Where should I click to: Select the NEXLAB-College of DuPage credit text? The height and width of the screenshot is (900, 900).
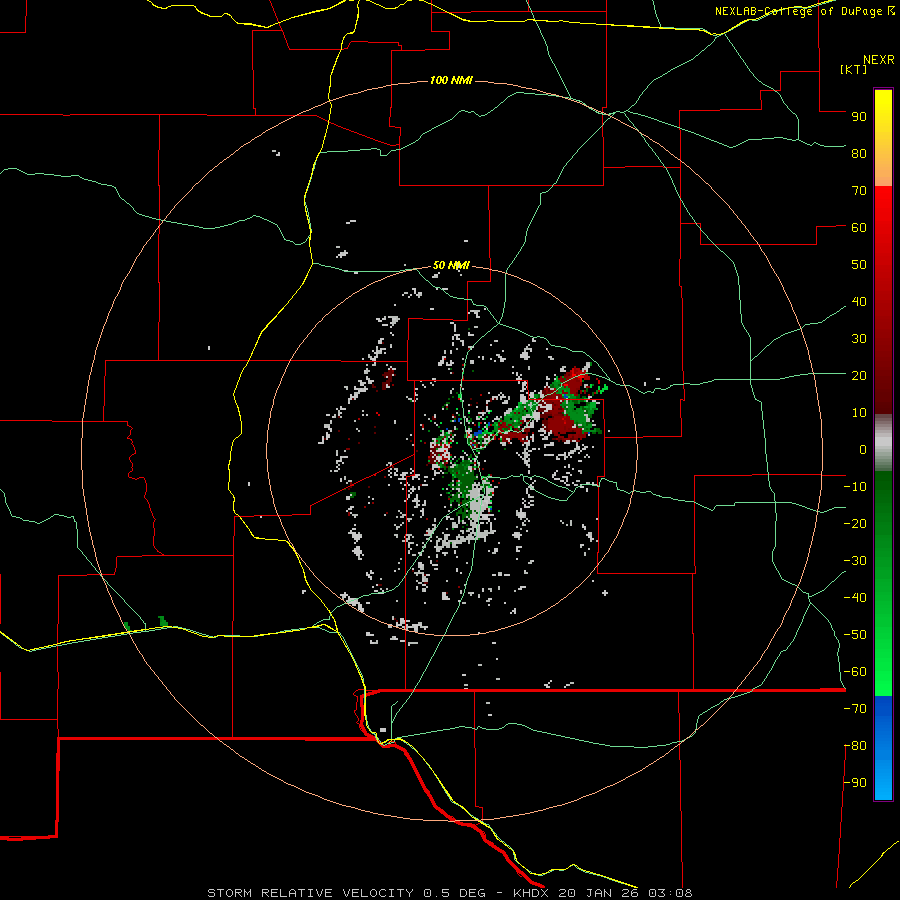805,11
